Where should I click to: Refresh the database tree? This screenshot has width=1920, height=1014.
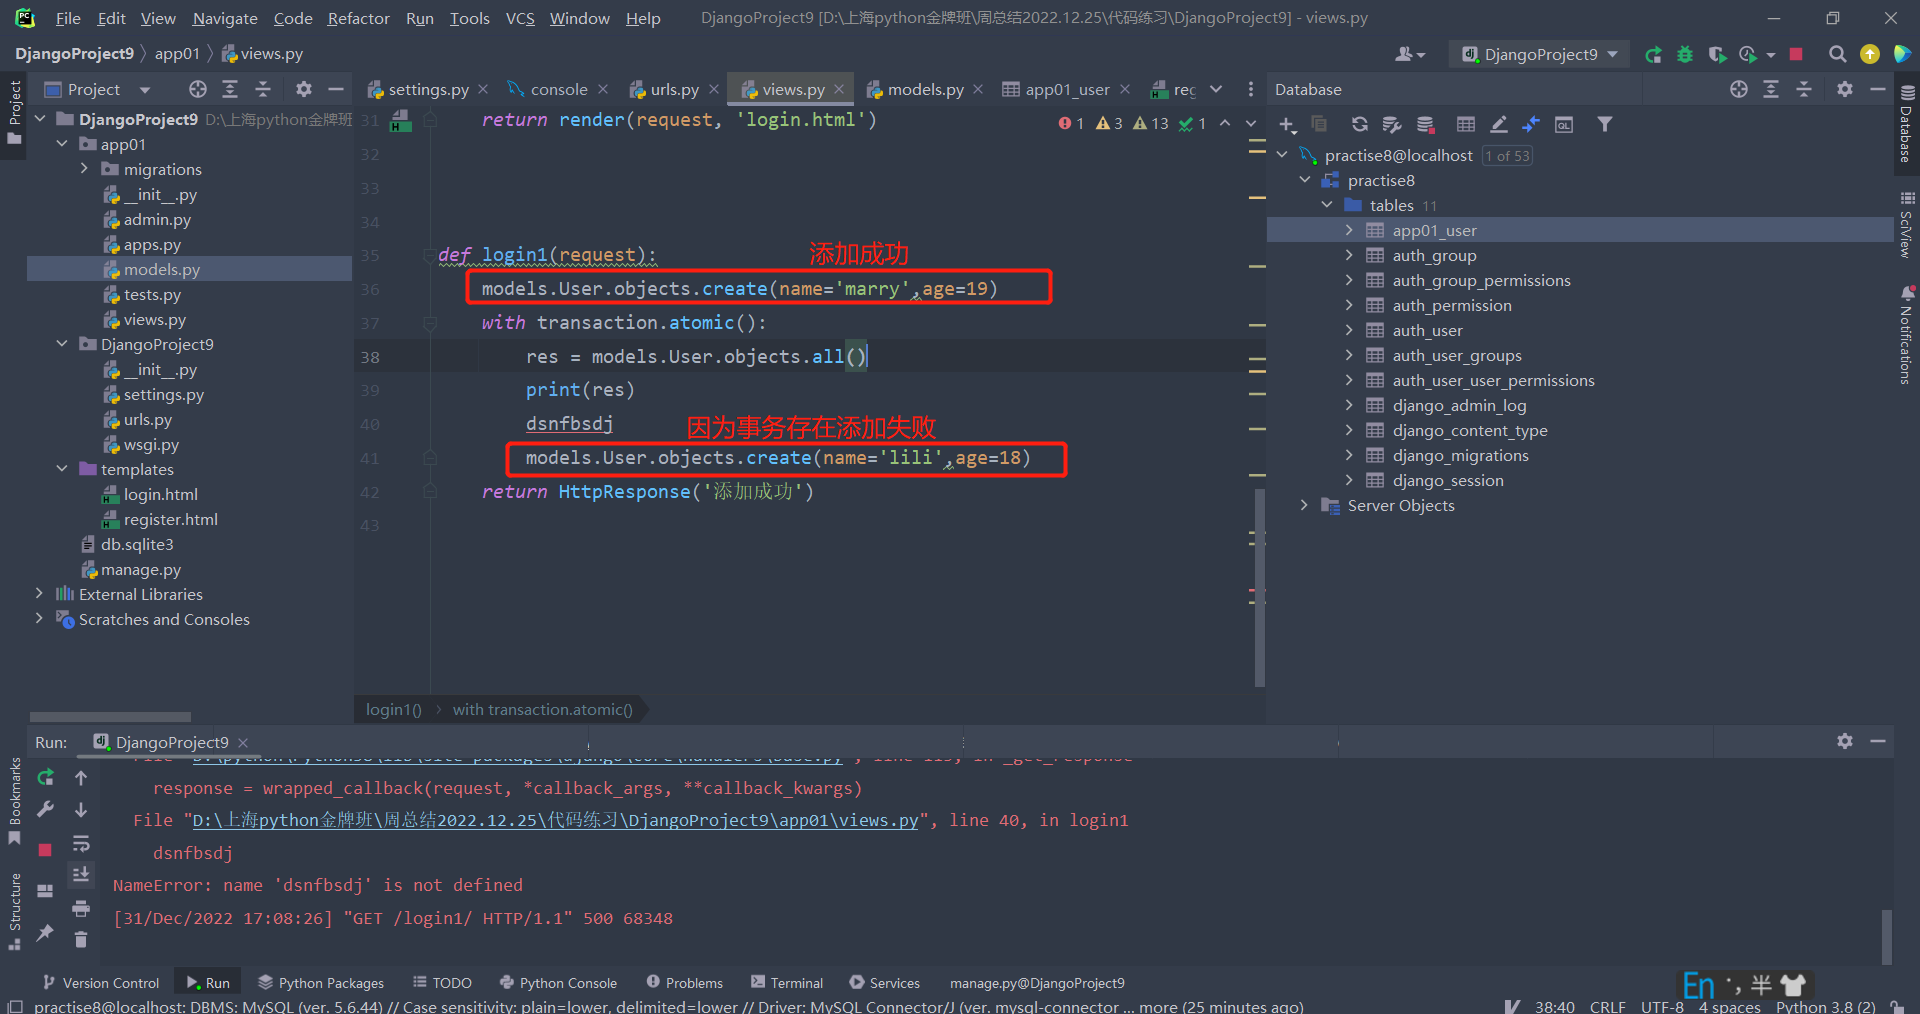(x=1359, y=124)
